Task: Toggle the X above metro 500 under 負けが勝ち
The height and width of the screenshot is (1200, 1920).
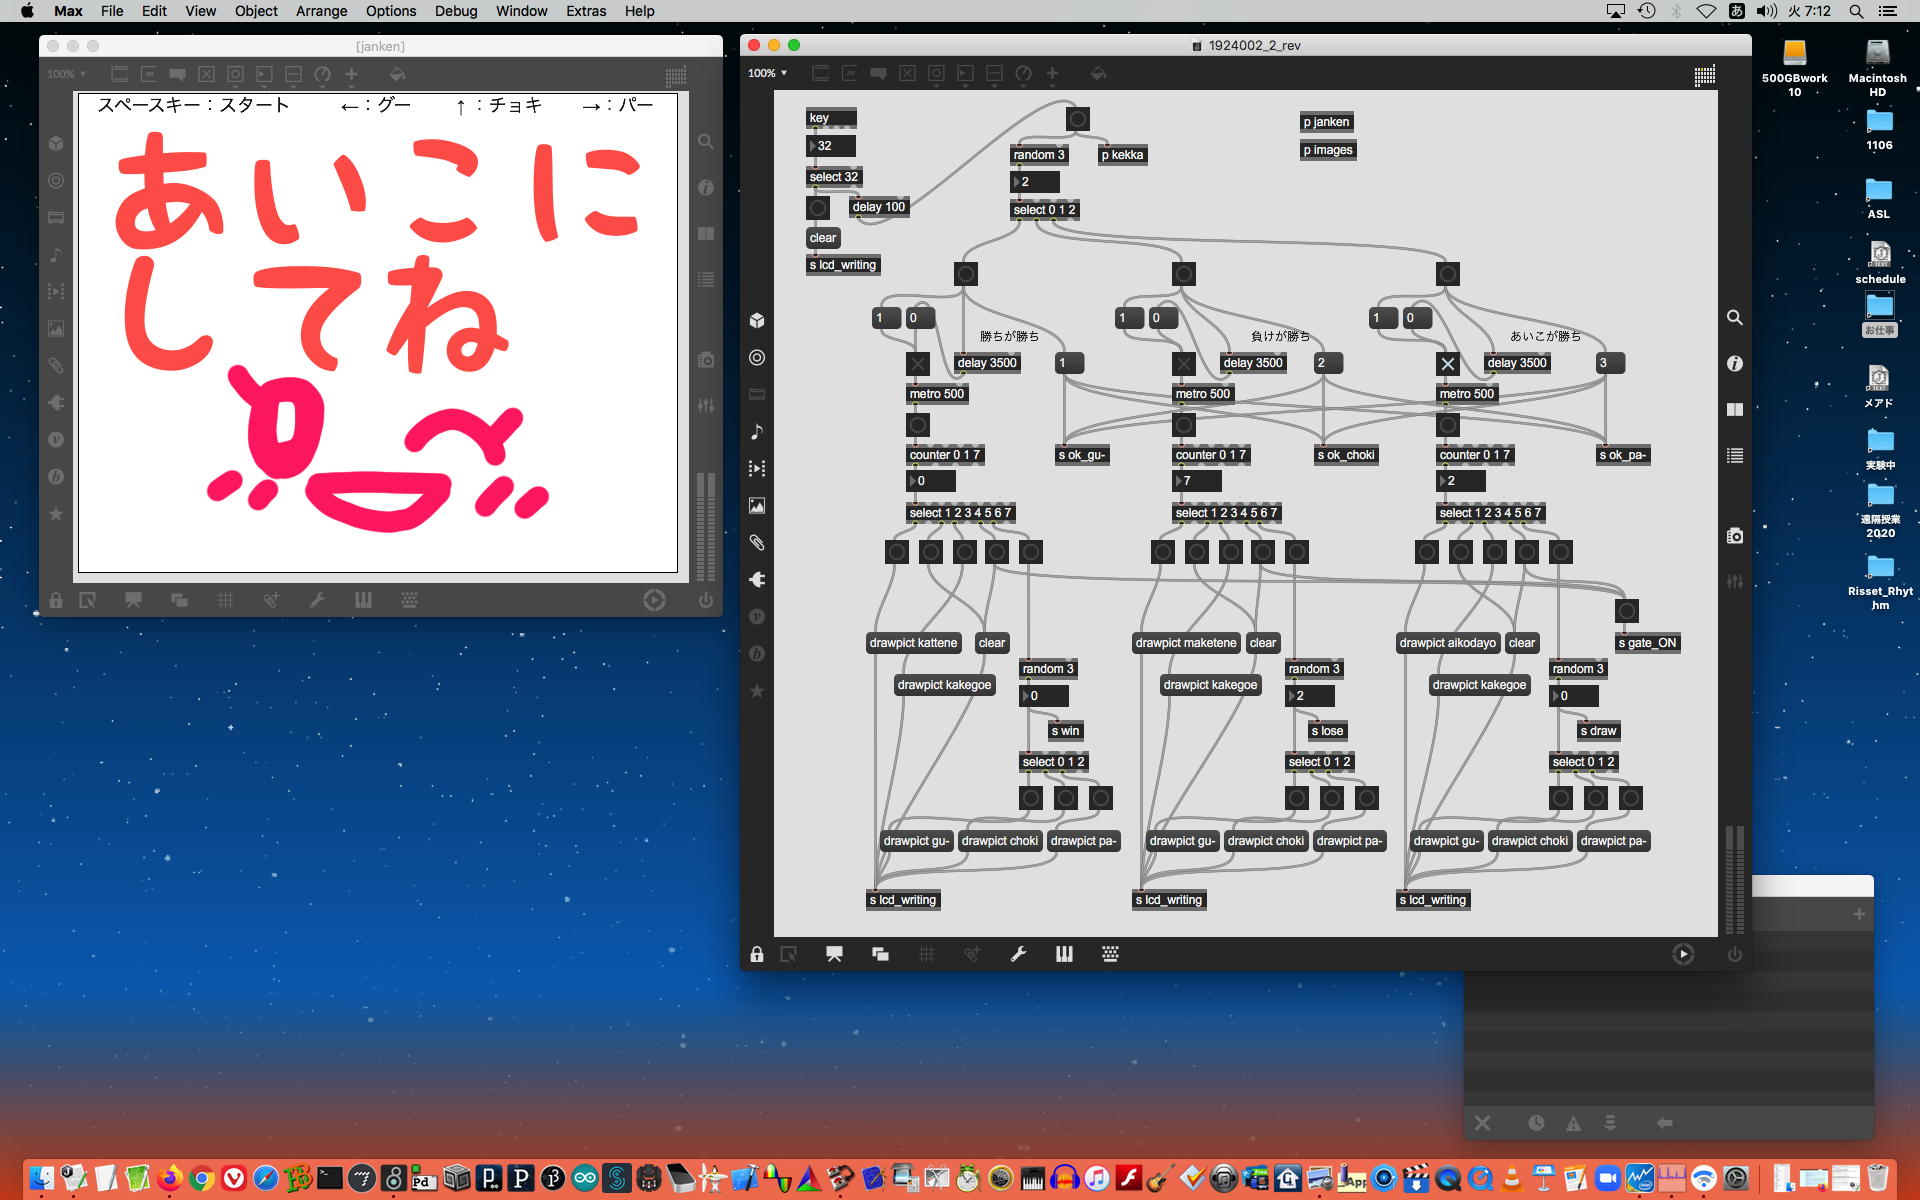Action: pos(1183,364)
